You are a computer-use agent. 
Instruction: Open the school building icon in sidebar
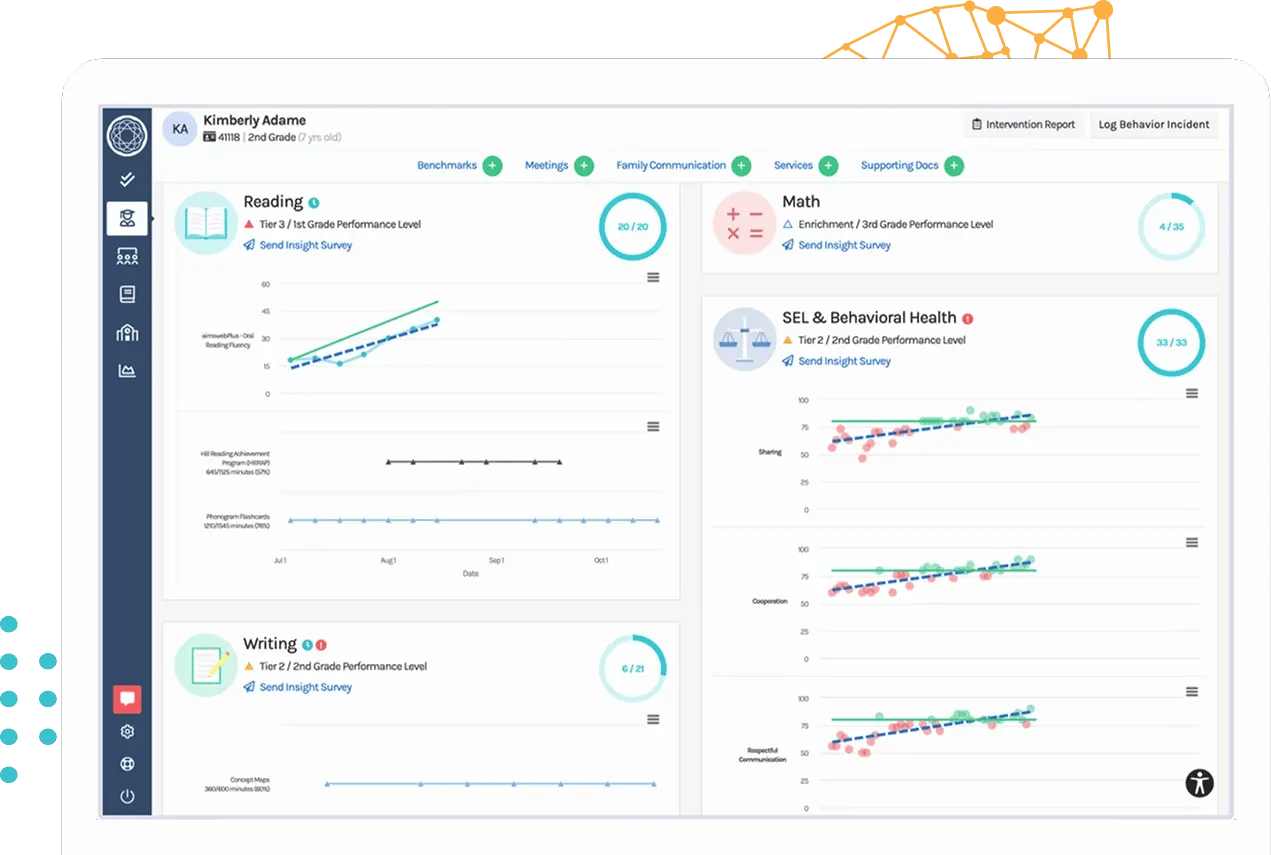pyautogui.click(x=126, y=331)
